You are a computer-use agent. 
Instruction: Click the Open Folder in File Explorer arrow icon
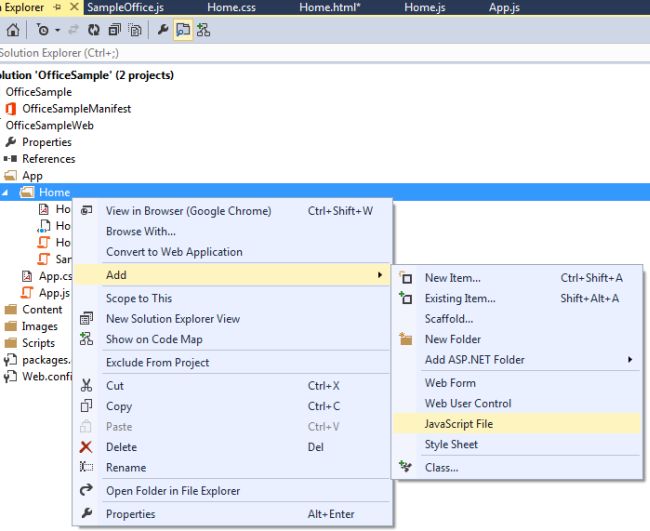pos(86,490)
